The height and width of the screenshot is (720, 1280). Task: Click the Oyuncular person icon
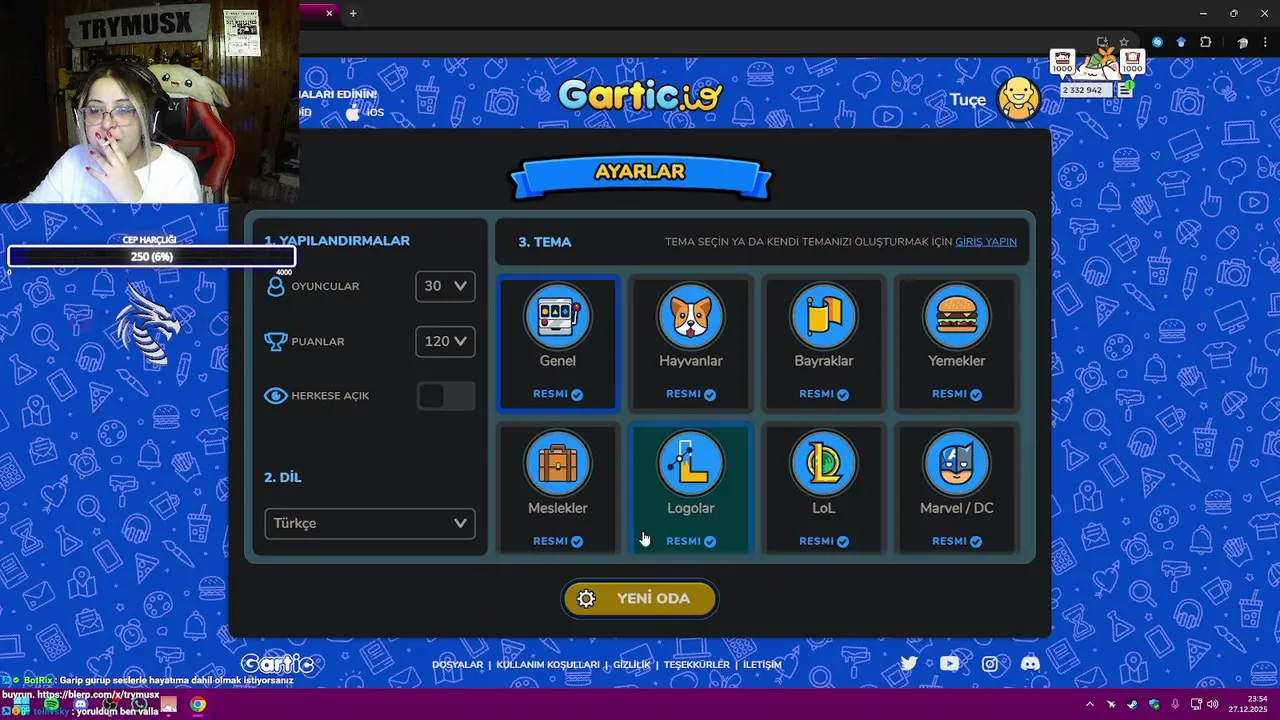click(276, 286)
